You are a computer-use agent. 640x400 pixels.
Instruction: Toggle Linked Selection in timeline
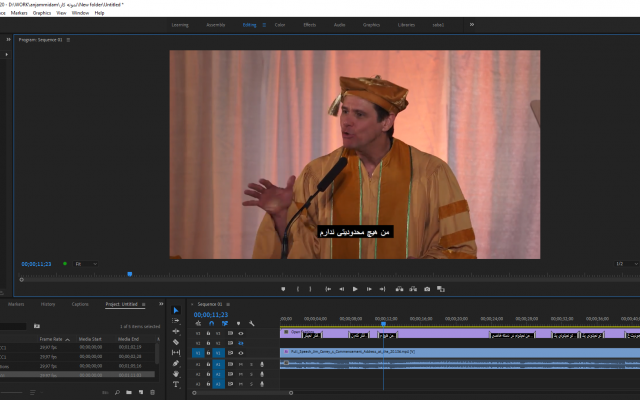coord(225,323)
